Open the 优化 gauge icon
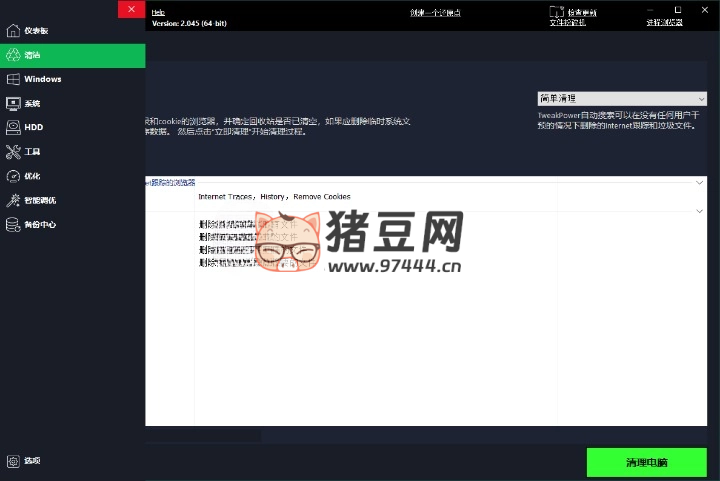Image resolution: width=720 pixels, height=481 pixels. (x=13, y=176)
